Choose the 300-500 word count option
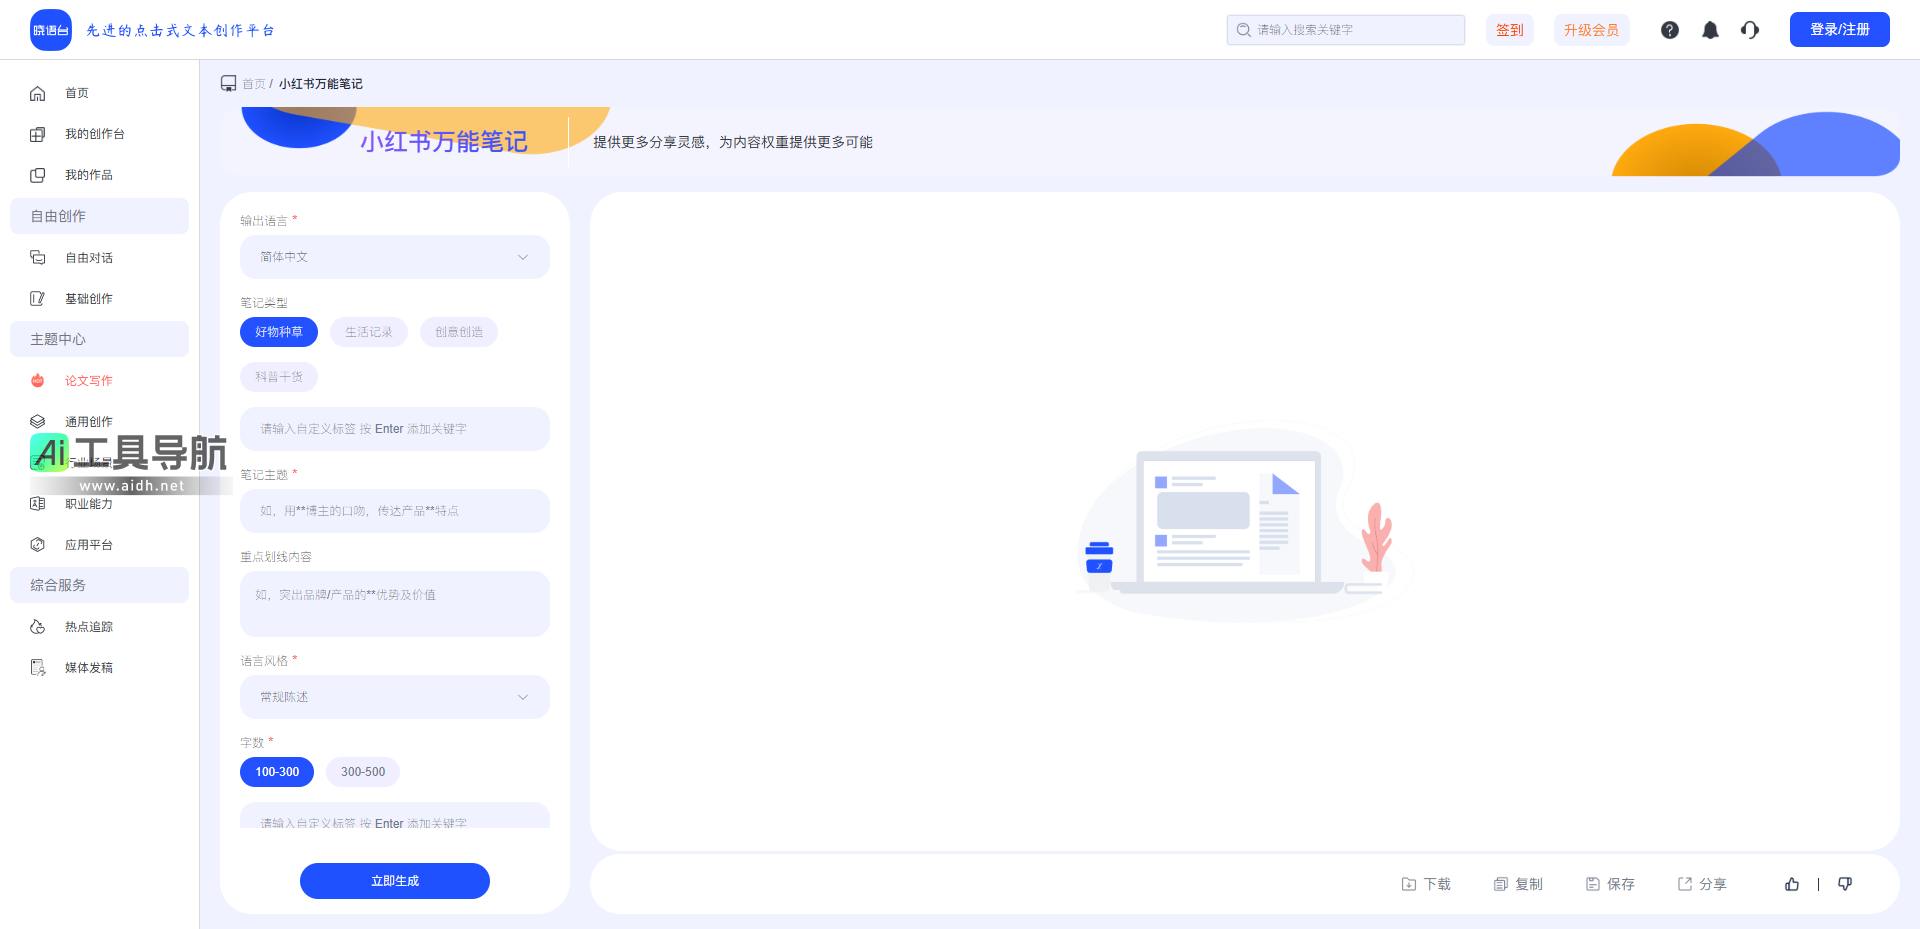1920x929 pixels. click(x=362, y=772)
